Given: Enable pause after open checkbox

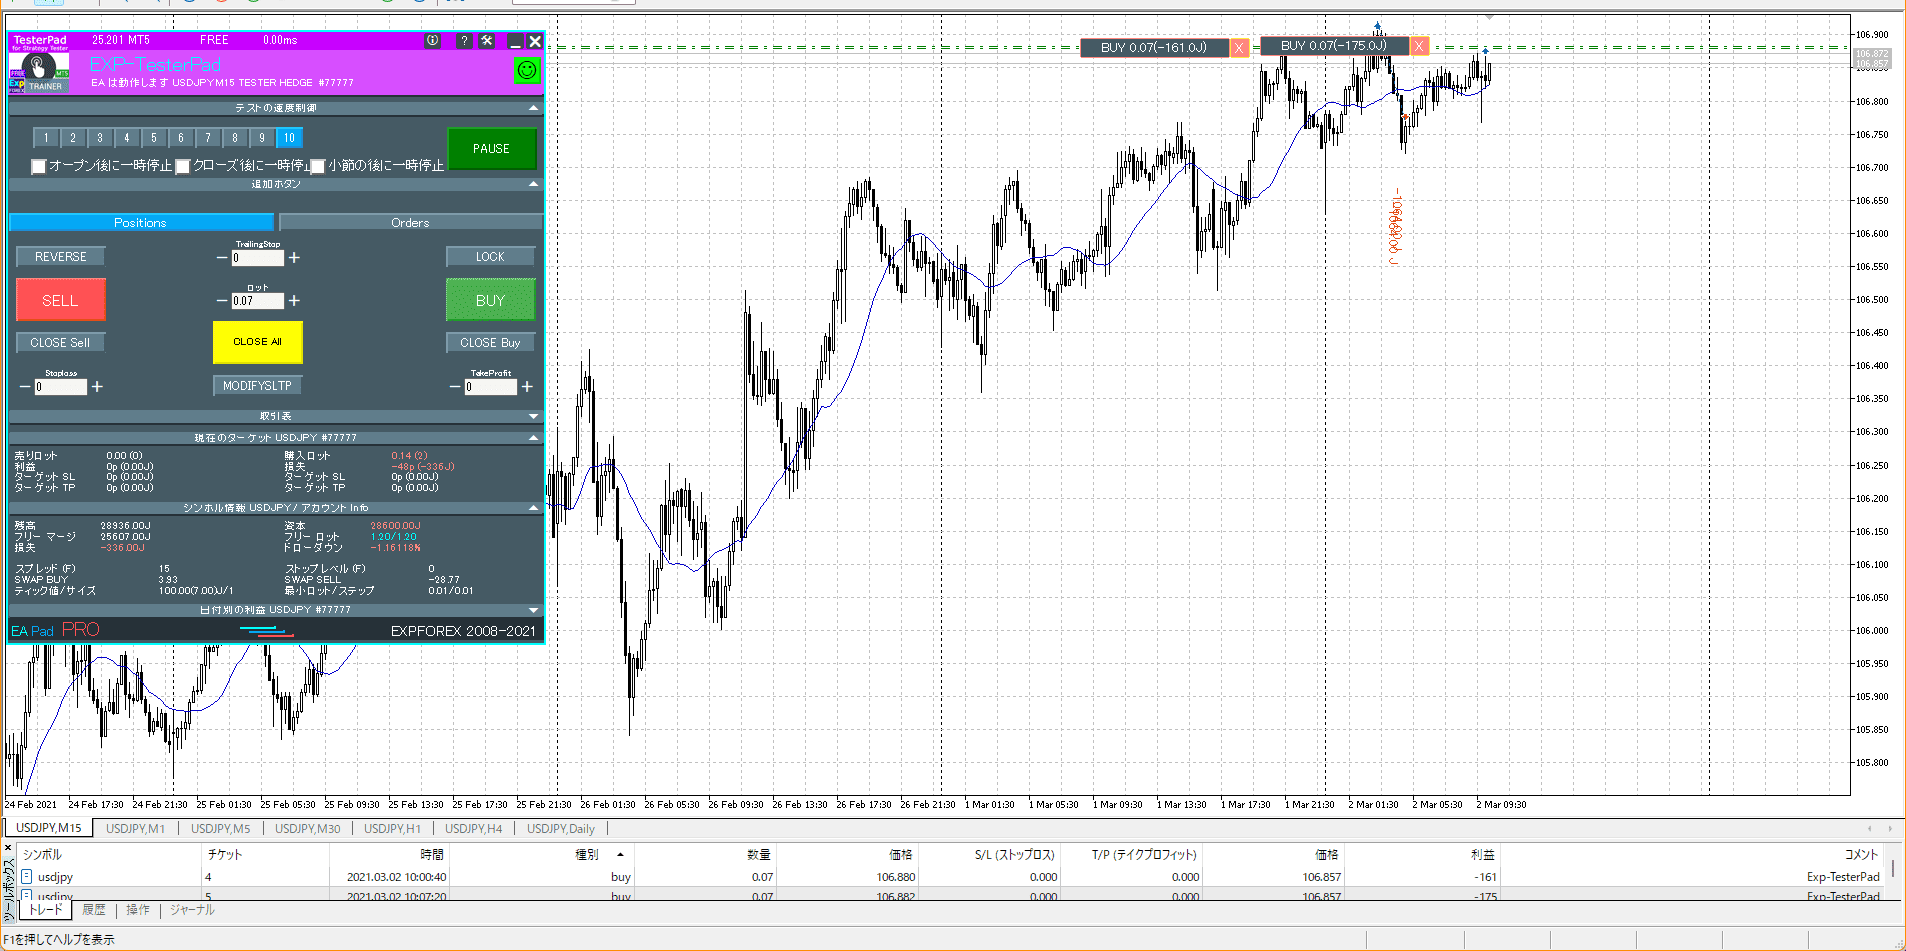Looking at the screenshot, I should point(39,166).
